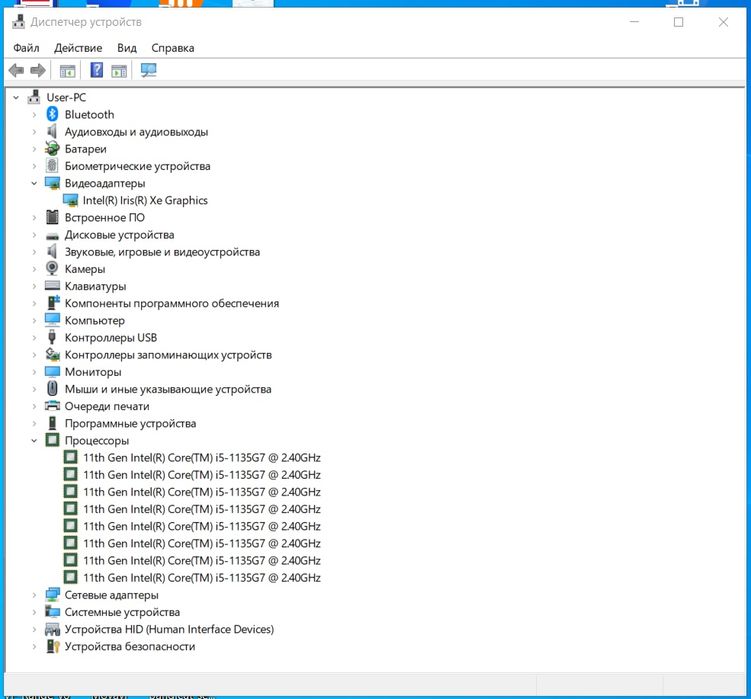Viewport: 751px width, 699px height.
Task: Select the Аудиовходы и аудиовыходы label
Action: click(x=137, y=132)
